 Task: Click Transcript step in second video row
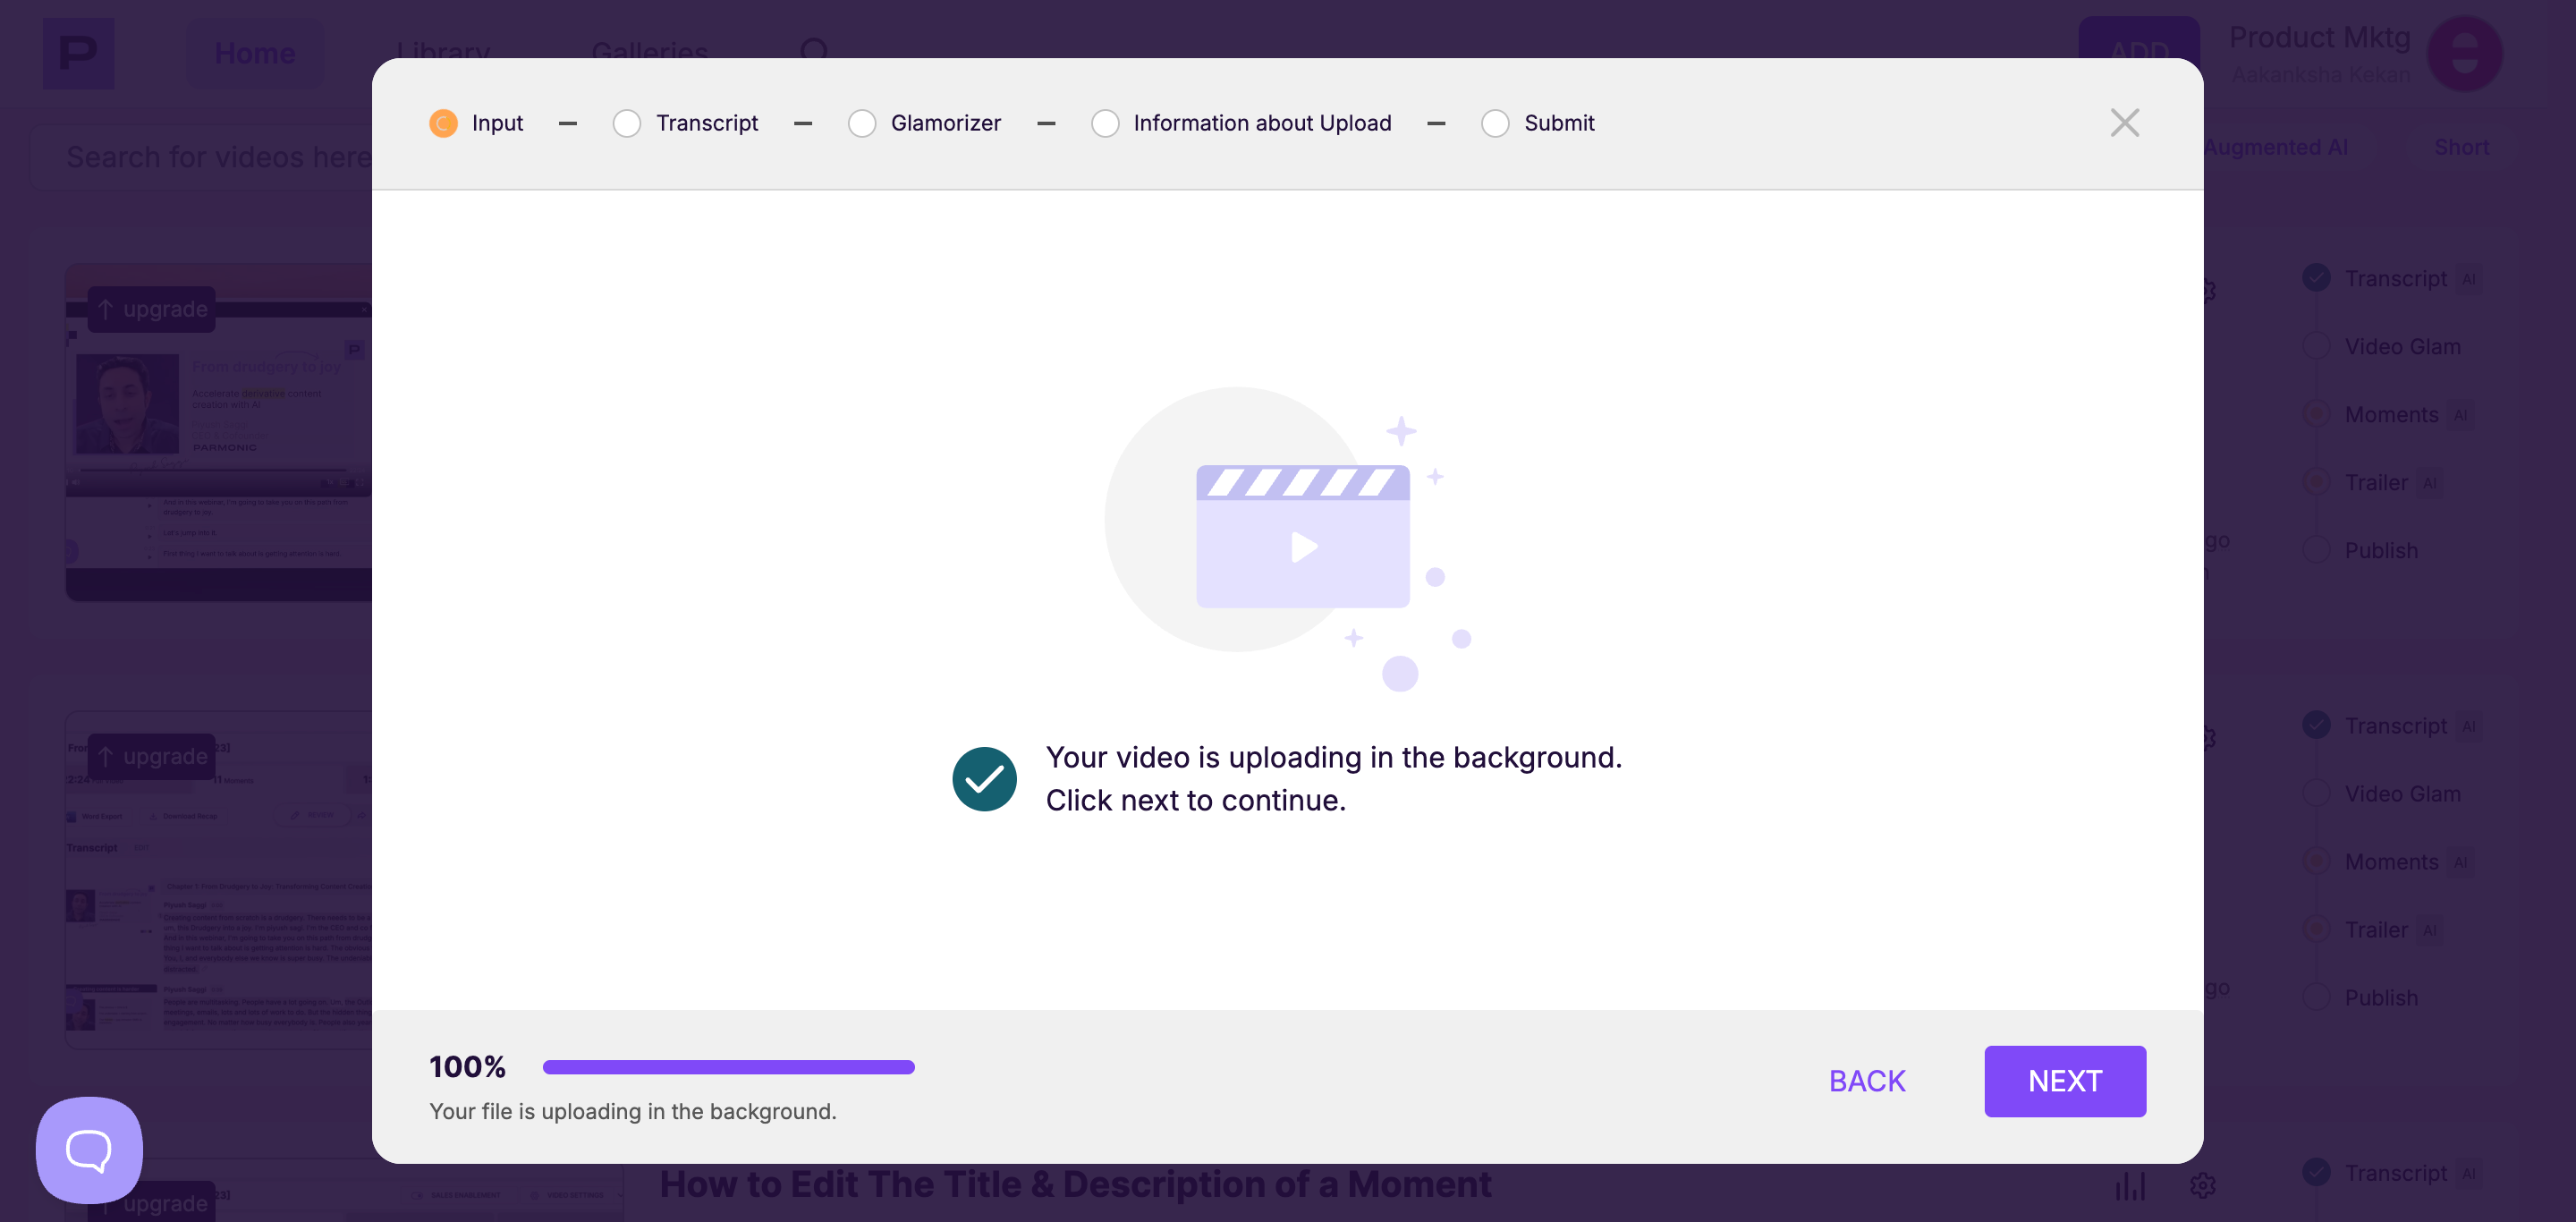pos(2395,725)
